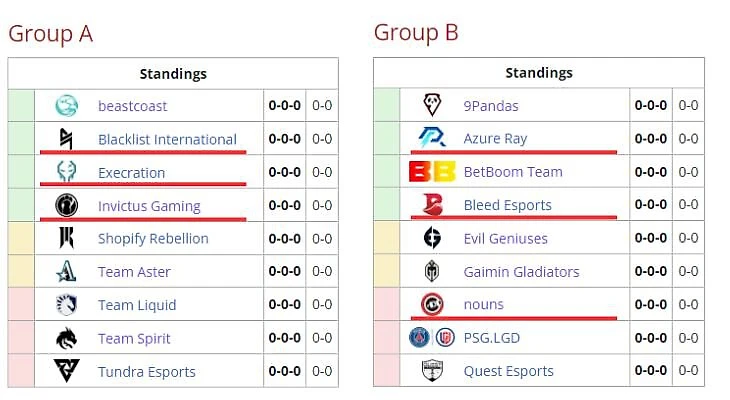The image size is (730, 400).
Task: Open the Execration team link
Action: coord(131,173)
